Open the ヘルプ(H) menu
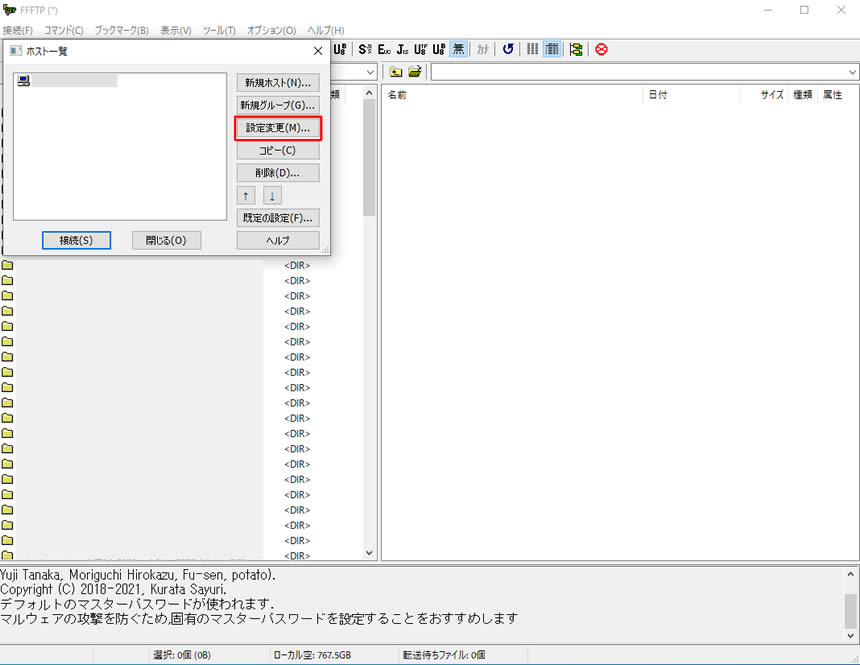The image size is (860, 665). click(326, 30)
